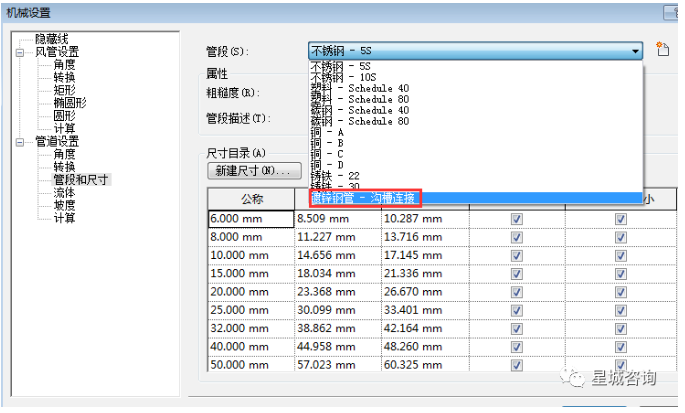The width and height of the screenshot is (685, 413).
Task: Select 椭圆形 in the tree
Action: click(70, 103)
